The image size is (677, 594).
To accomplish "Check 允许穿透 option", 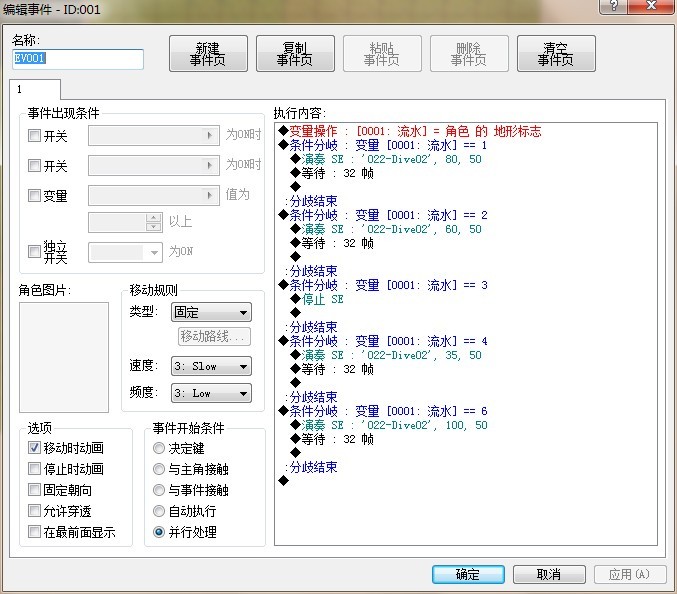I will [x=34, y=511].
